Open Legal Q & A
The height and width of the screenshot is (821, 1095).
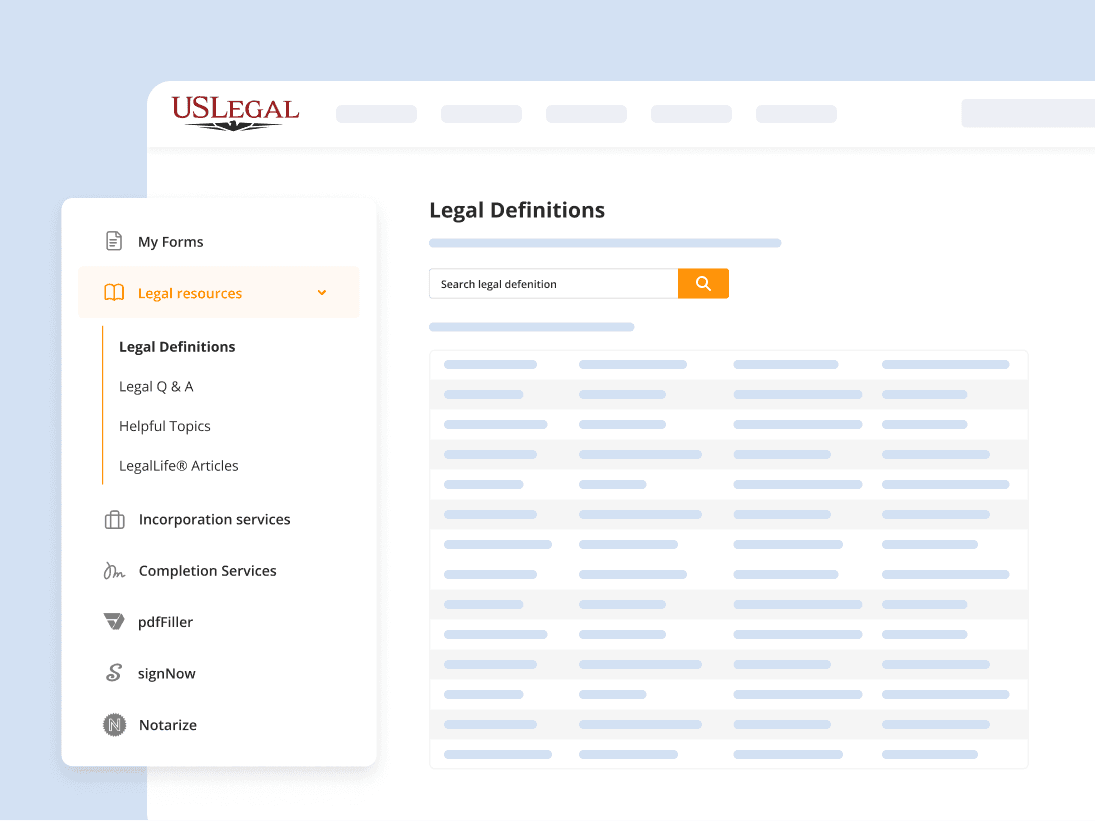click(156, 387)
